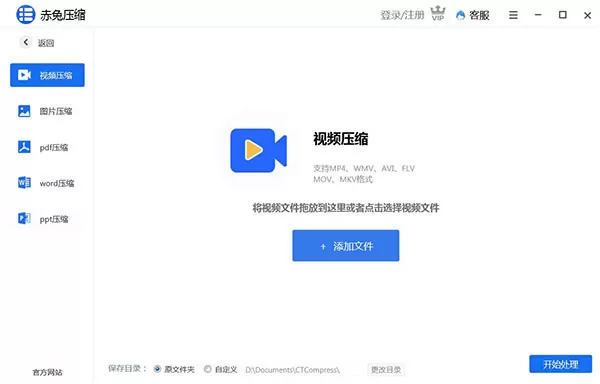The height and width of the screenshot is (384, 600).
Task: Switch to the pdf压缩 tab
Action: pyautogui.click(x=47, y=147)
